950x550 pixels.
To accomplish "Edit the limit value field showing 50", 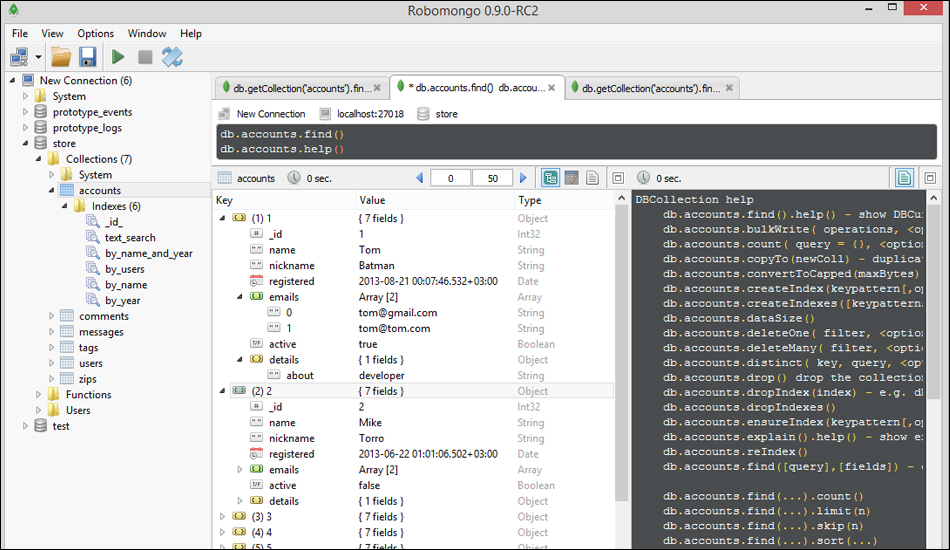I will (493, 178).
